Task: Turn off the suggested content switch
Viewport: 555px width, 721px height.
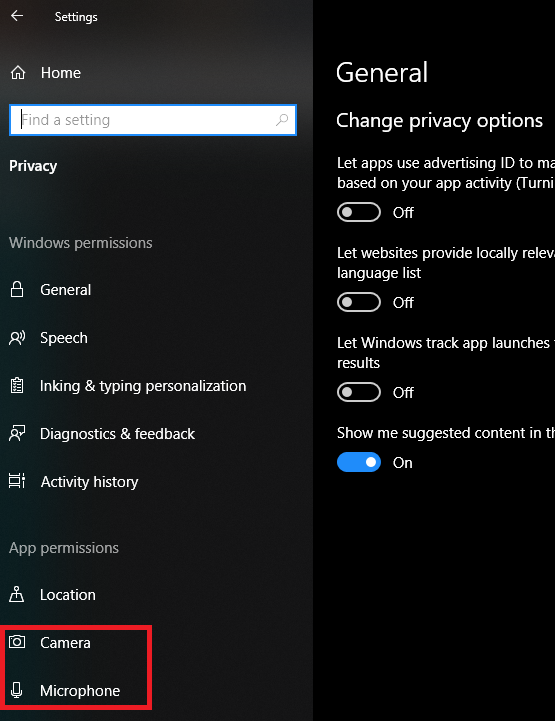Action: 359,462
